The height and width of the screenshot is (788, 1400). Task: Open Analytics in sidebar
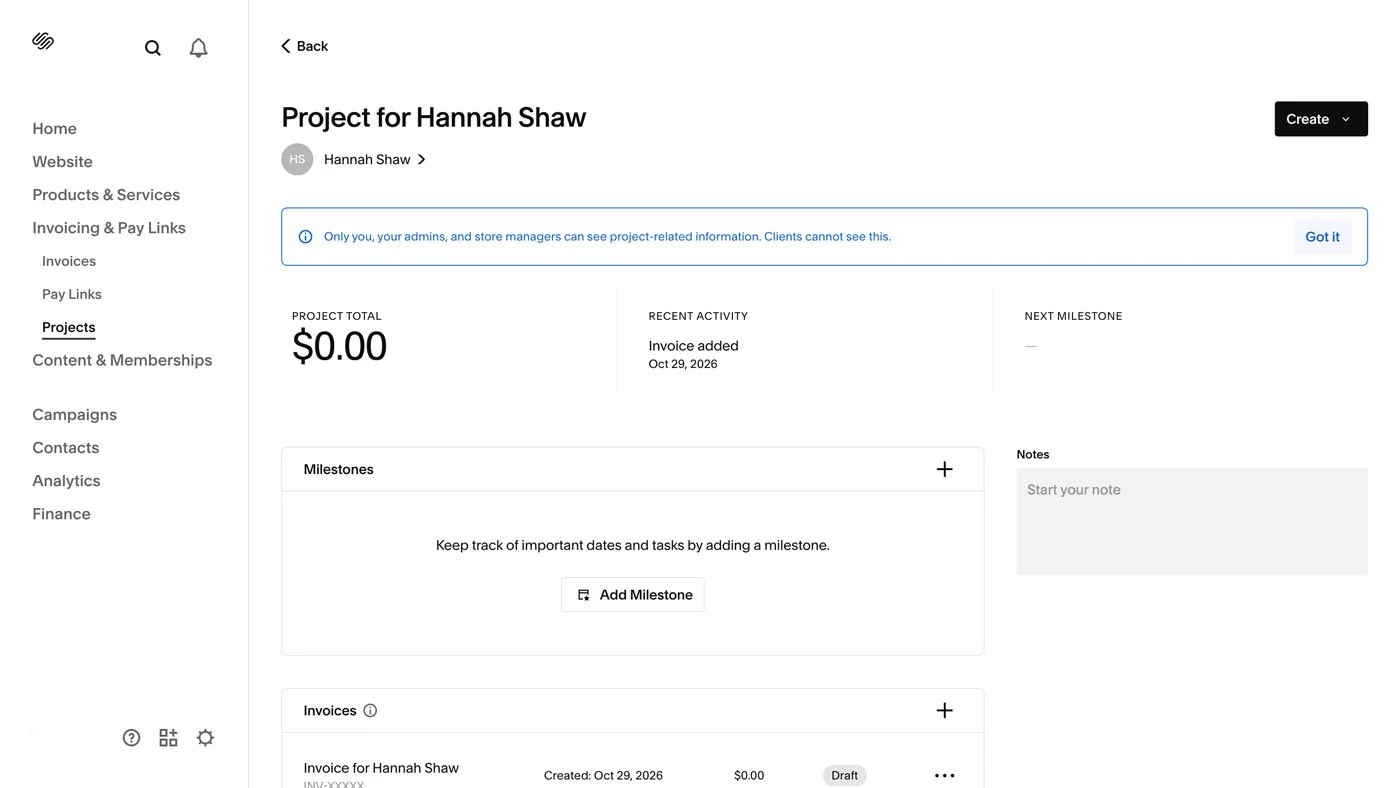66,480
